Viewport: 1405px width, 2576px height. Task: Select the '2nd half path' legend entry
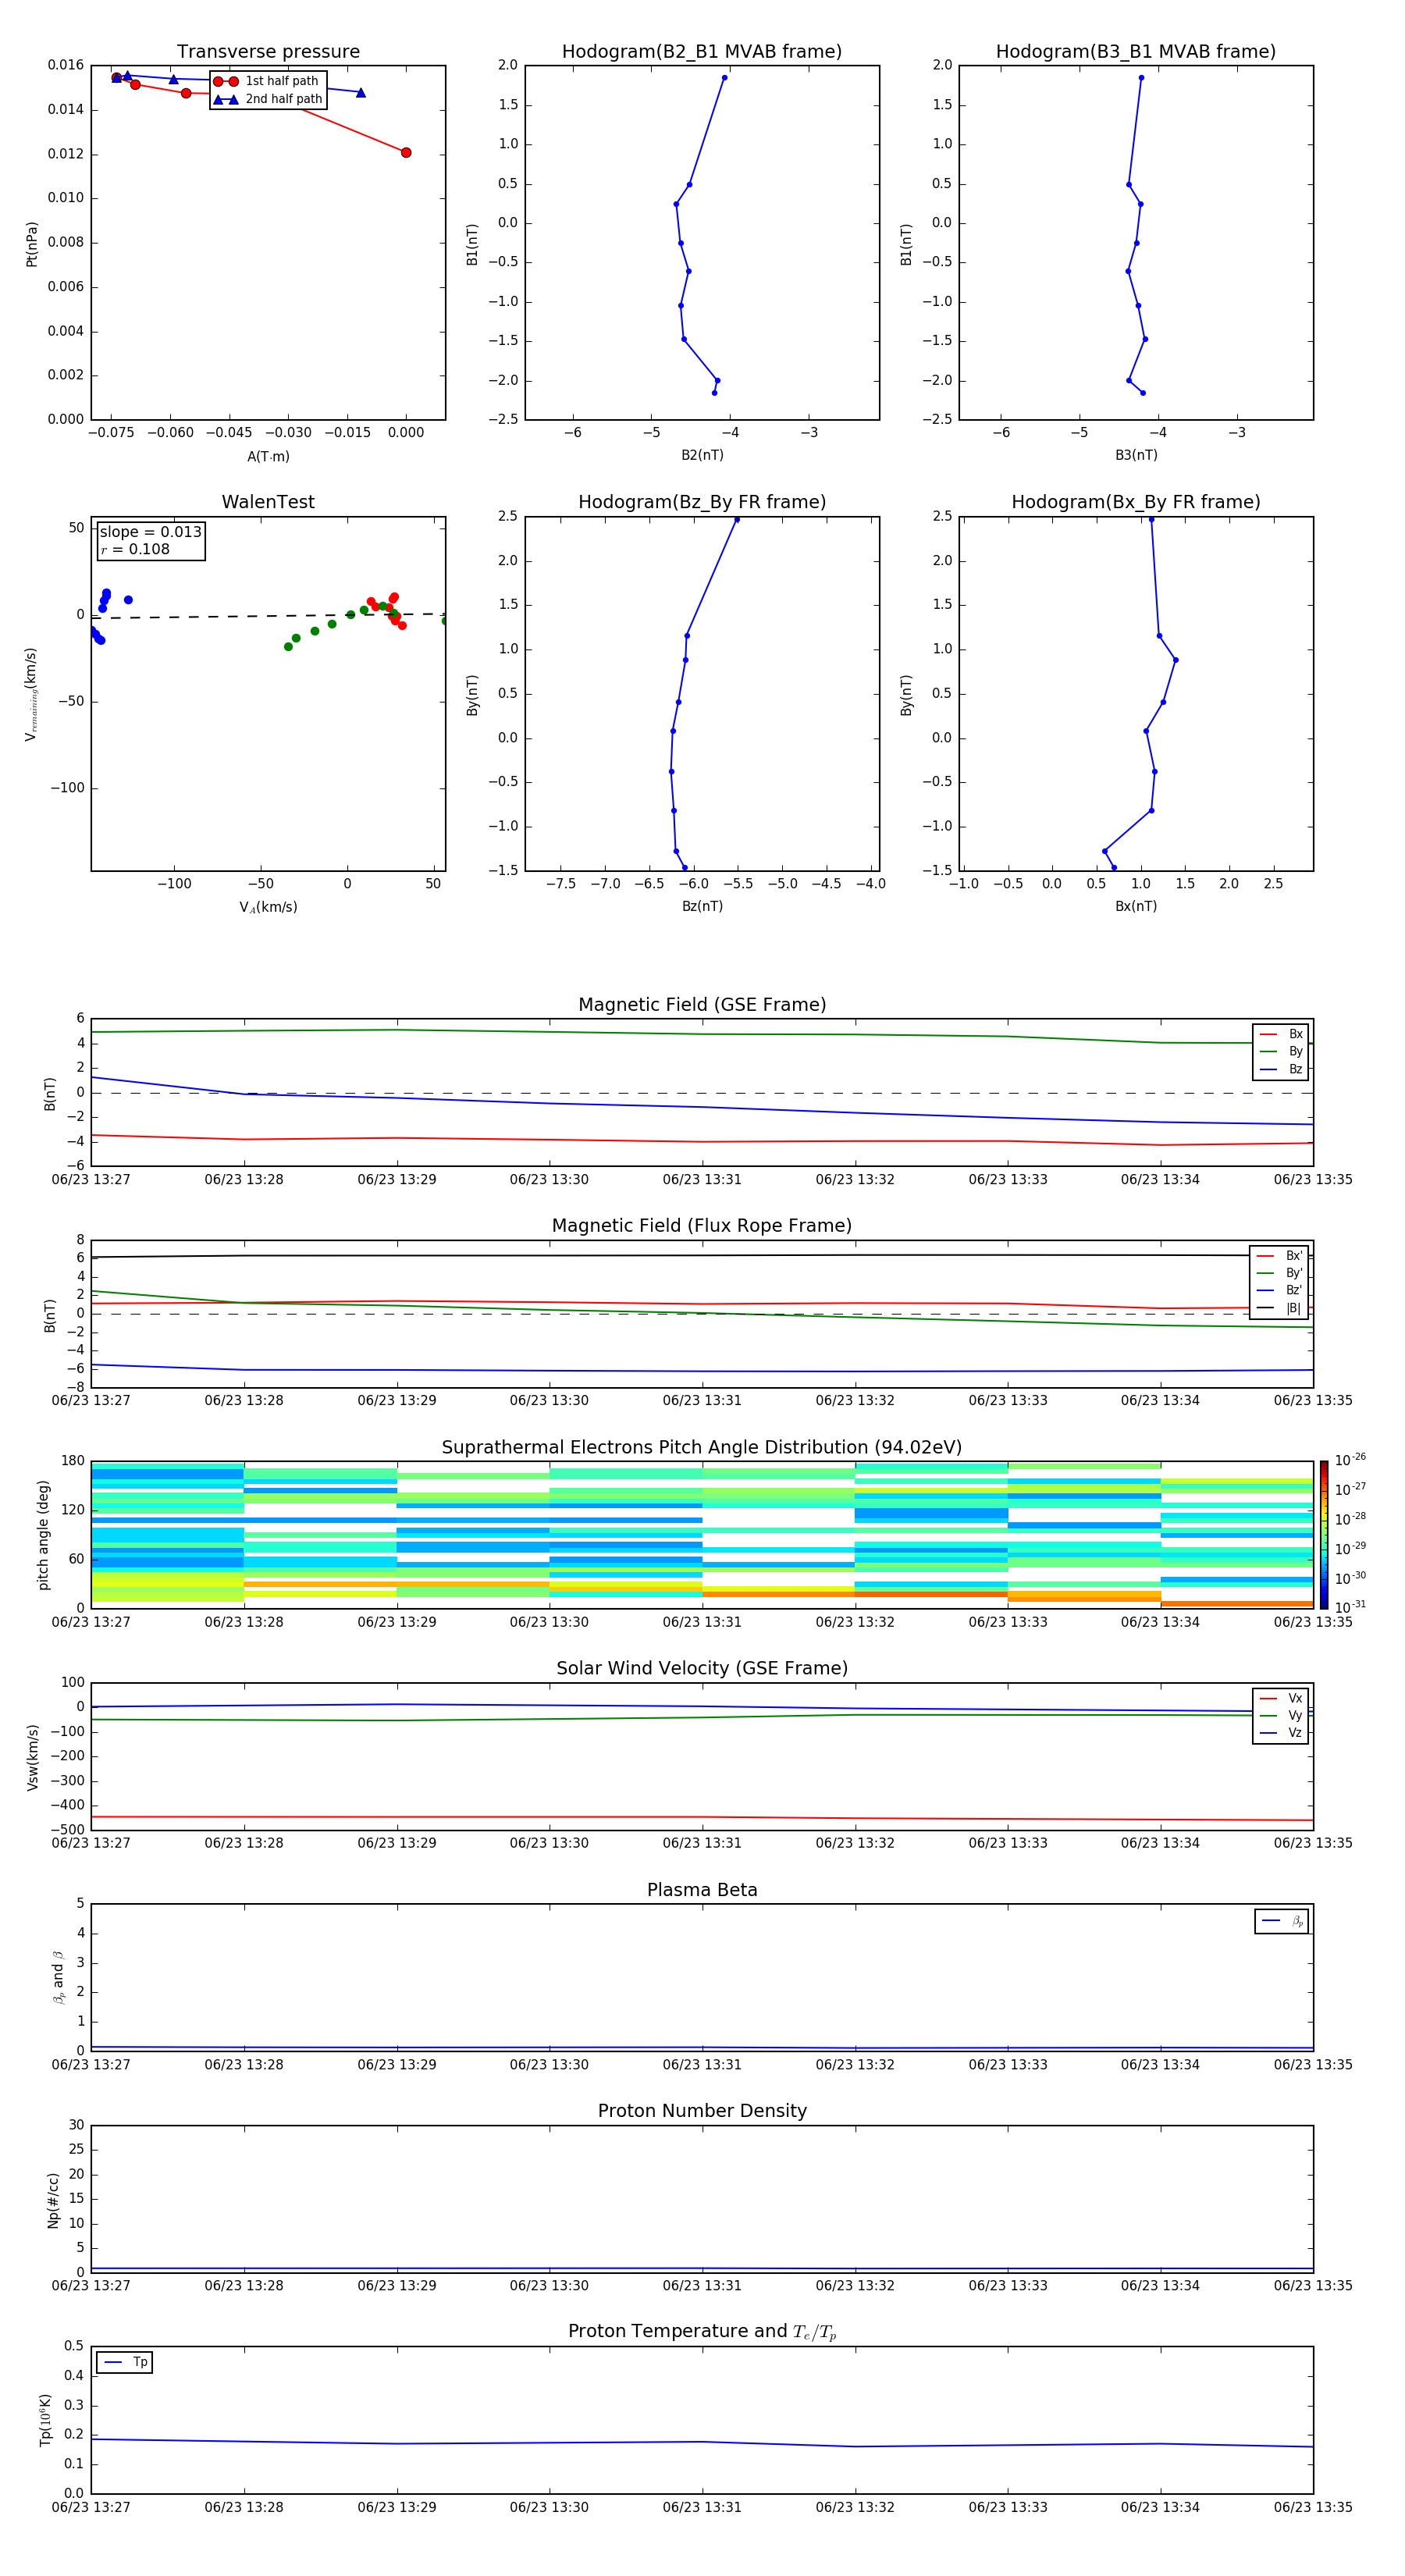point(267,99)
